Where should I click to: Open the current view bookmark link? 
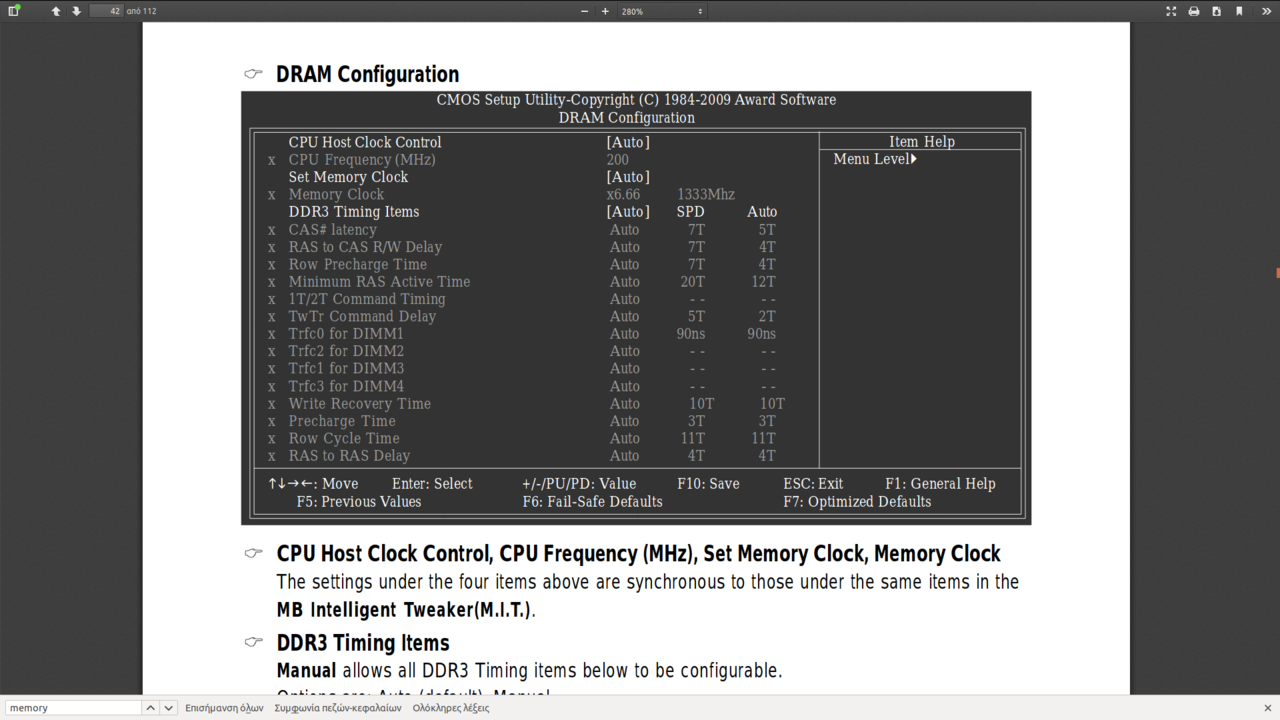pos(1239,11)
